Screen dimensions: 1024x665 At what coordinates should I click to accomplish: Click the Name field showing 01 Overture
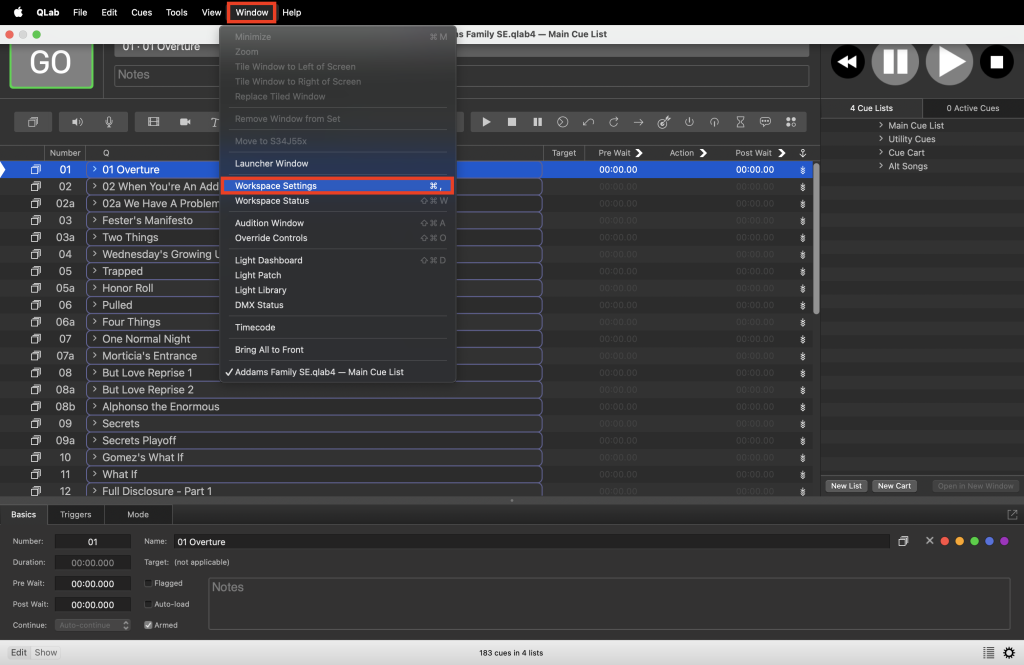[530, 542]
